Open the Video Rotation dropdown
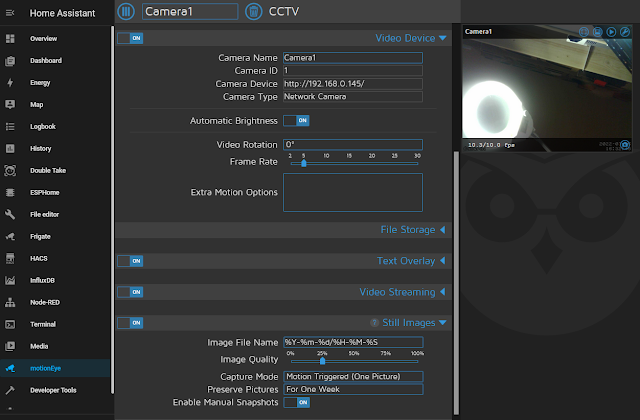This screenshot has width=640, height=420. [x=353, y=144]
